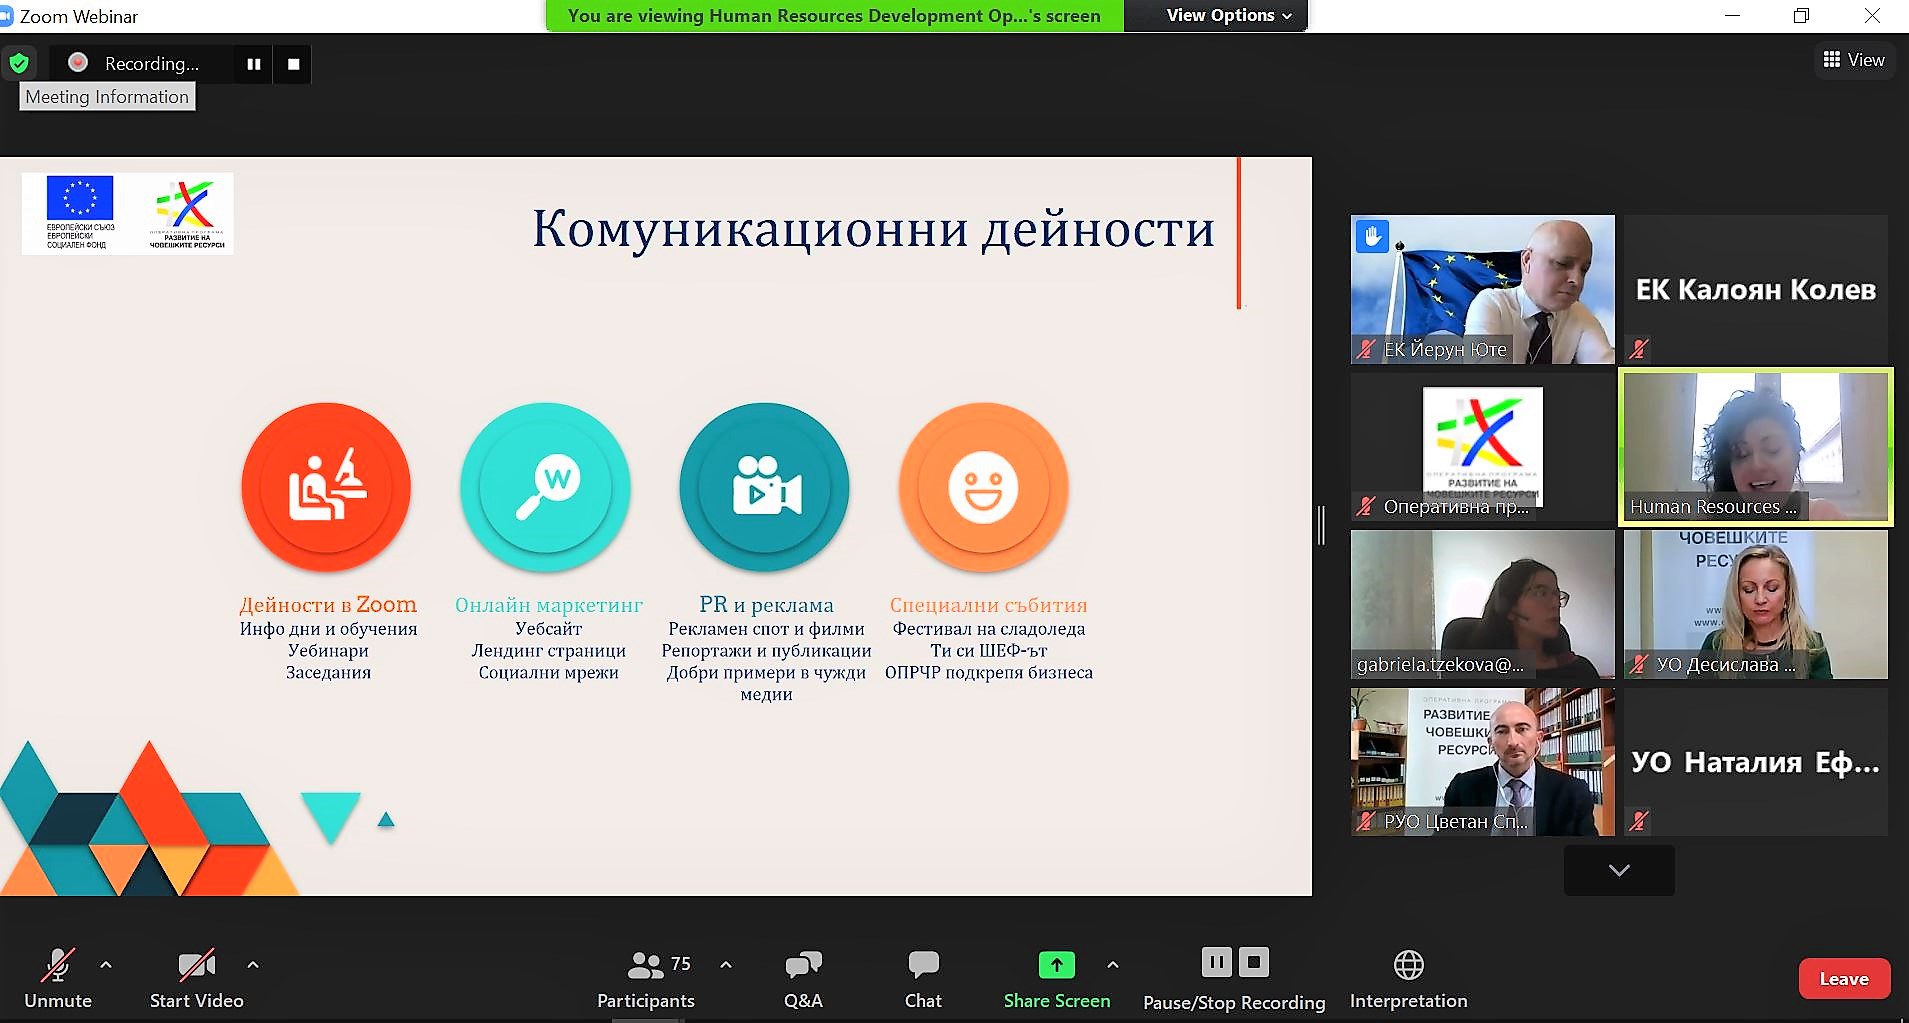Pause the recording in the top bar
This screenshot has width=1909, height=1023.
[254, 64]
